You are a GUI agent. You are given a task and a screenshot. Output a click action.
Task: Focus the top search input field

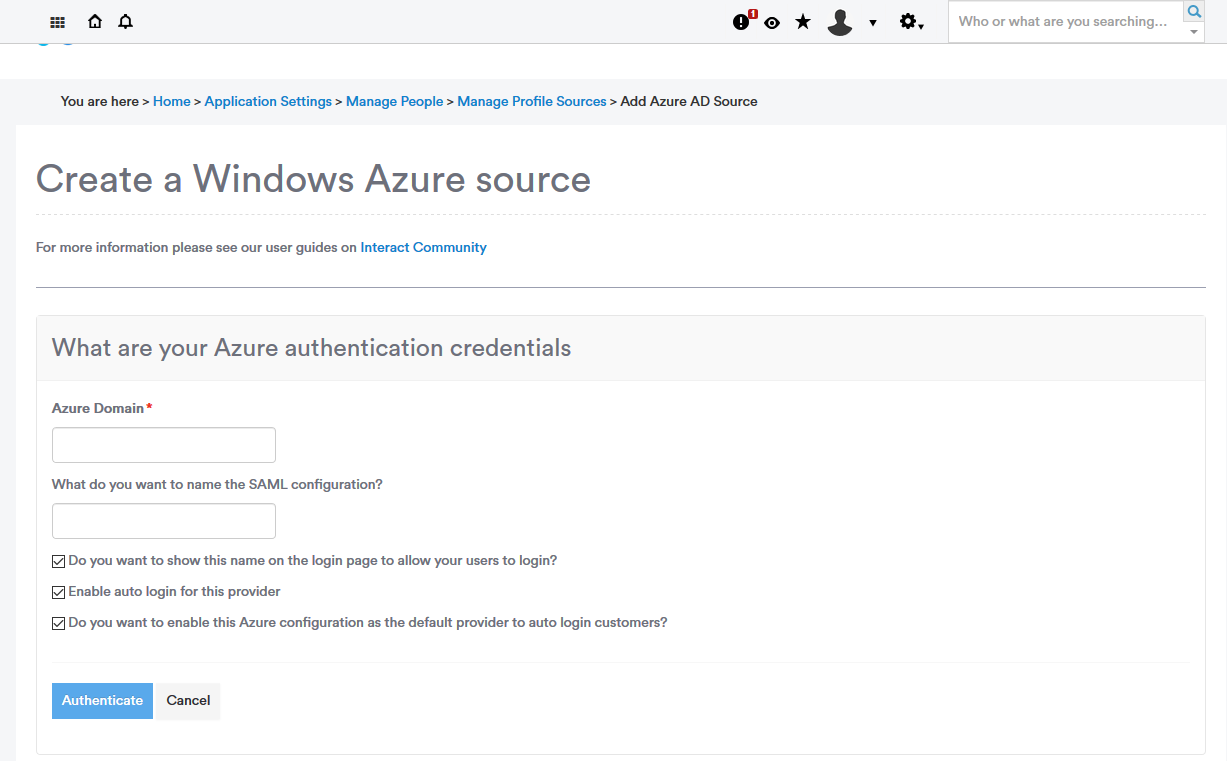tap(1065, 21)
